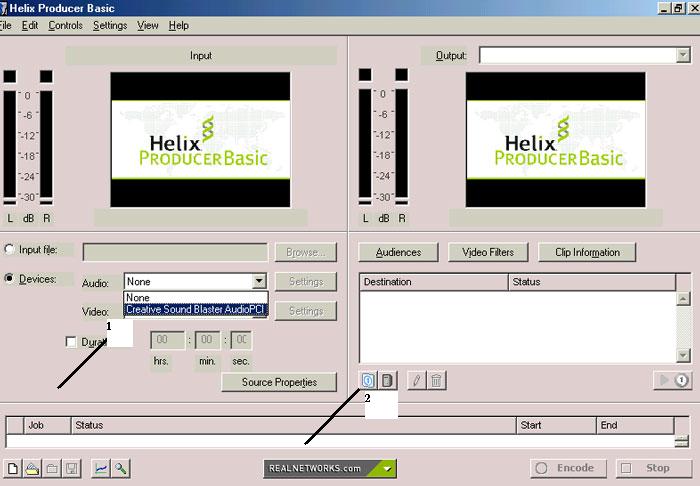Open Clip Information dialog
Viewport: 700px width, 486px height.
(587, 252)
